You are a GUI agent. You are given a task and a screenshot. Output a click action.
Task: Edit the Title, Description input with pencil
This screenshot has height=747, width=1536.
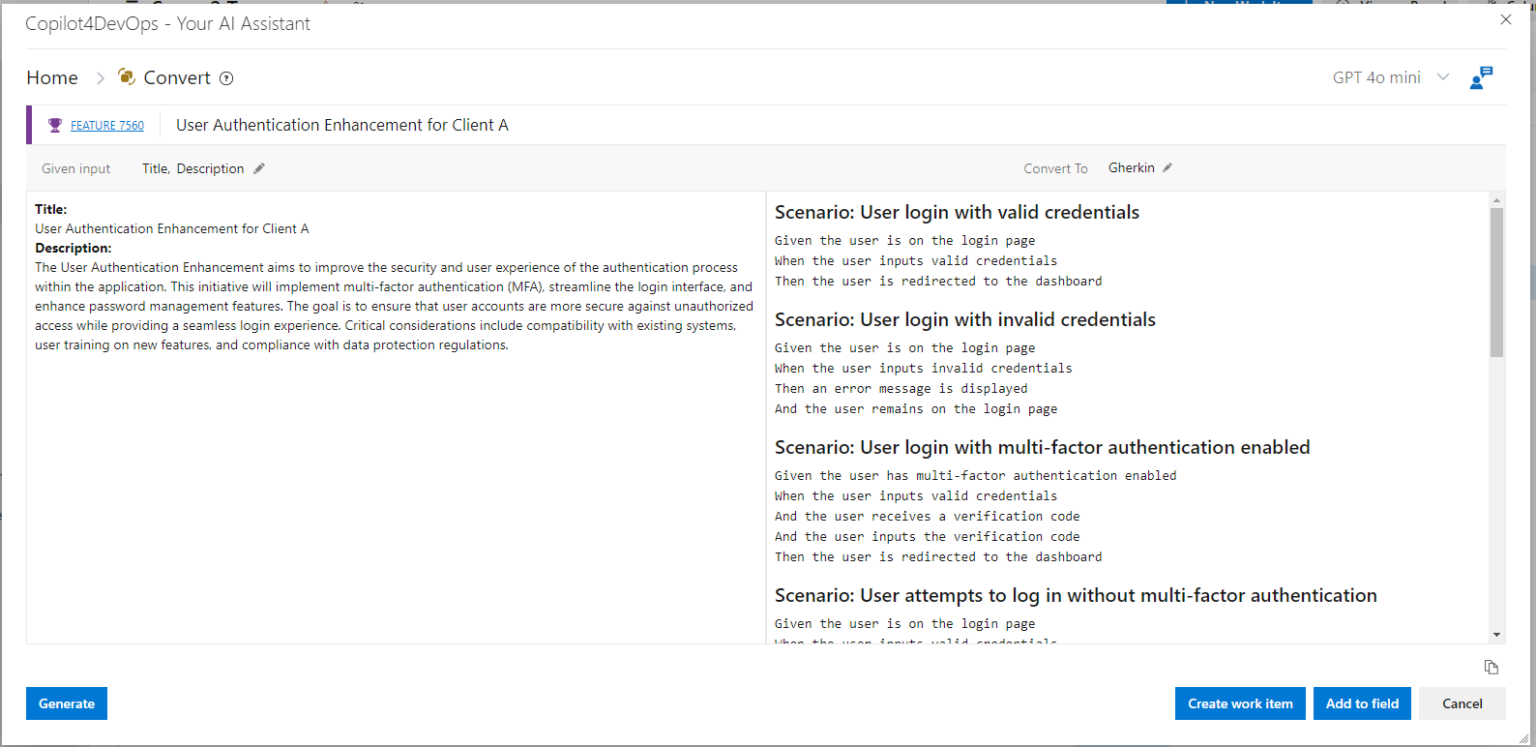click(259, 169)
